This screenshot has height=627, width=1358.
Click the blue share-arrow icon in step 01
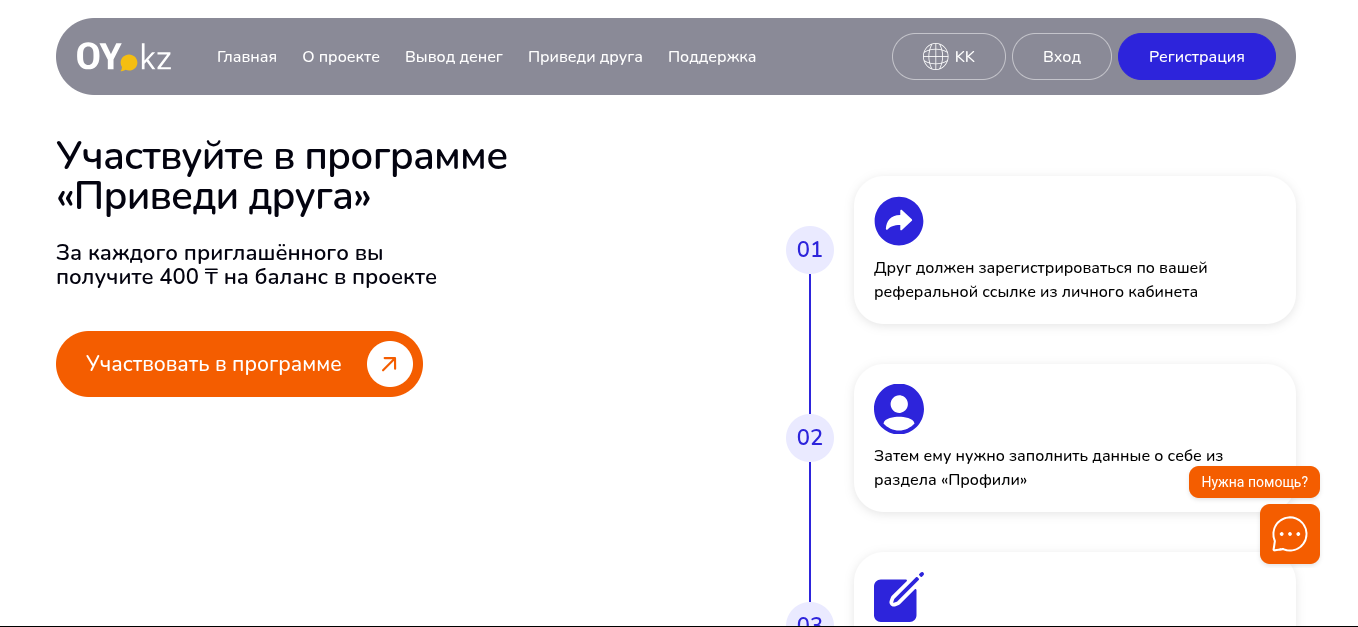click(x=898, y=220)
